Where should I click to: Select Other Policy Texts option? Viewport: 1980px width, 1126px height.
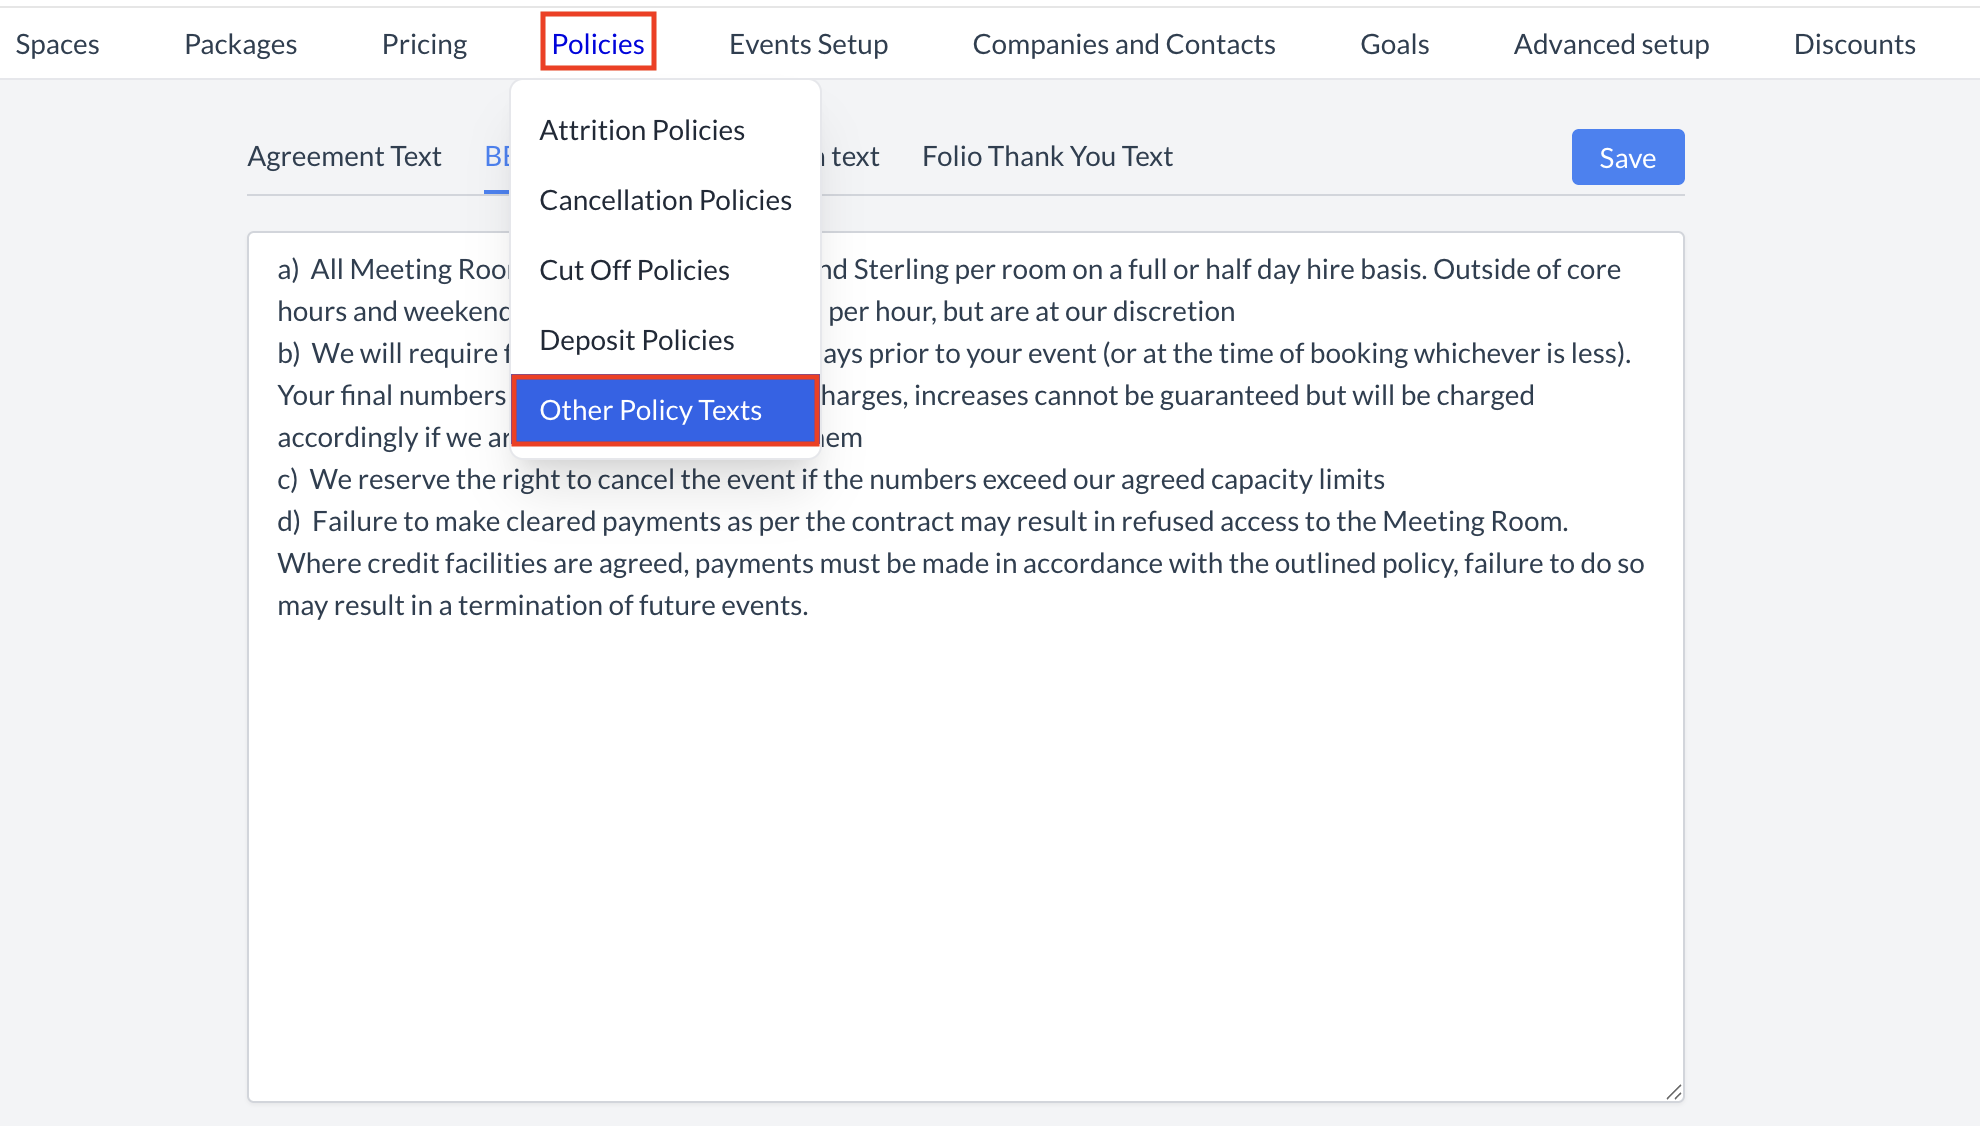tap(650, 410)
